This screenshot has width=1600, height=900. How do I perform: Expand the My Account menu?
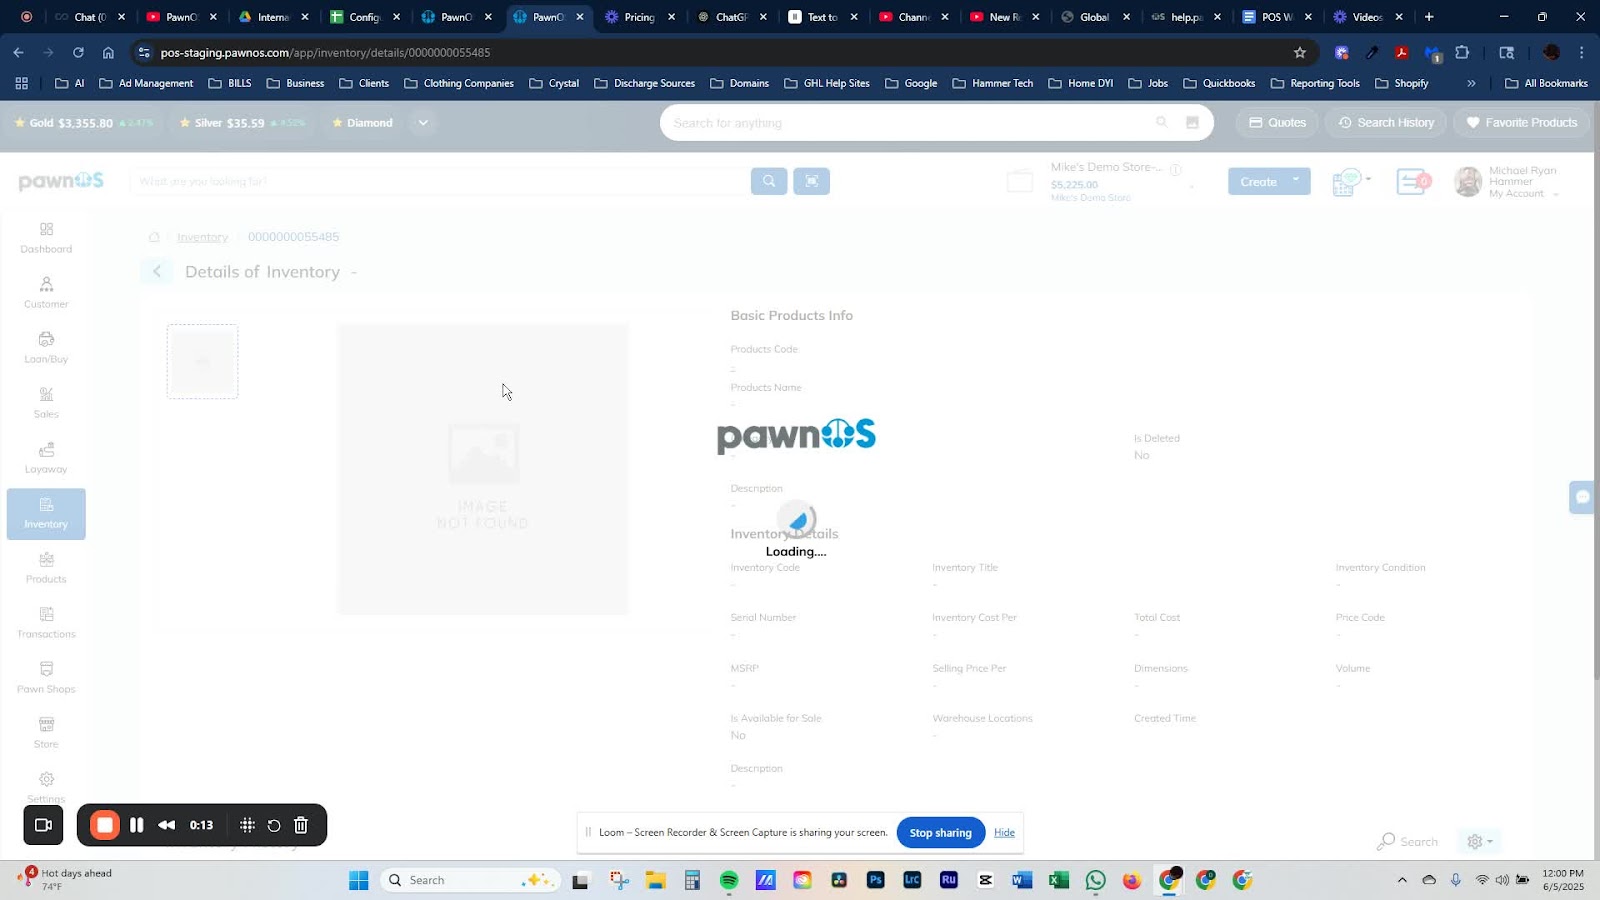1523,193
